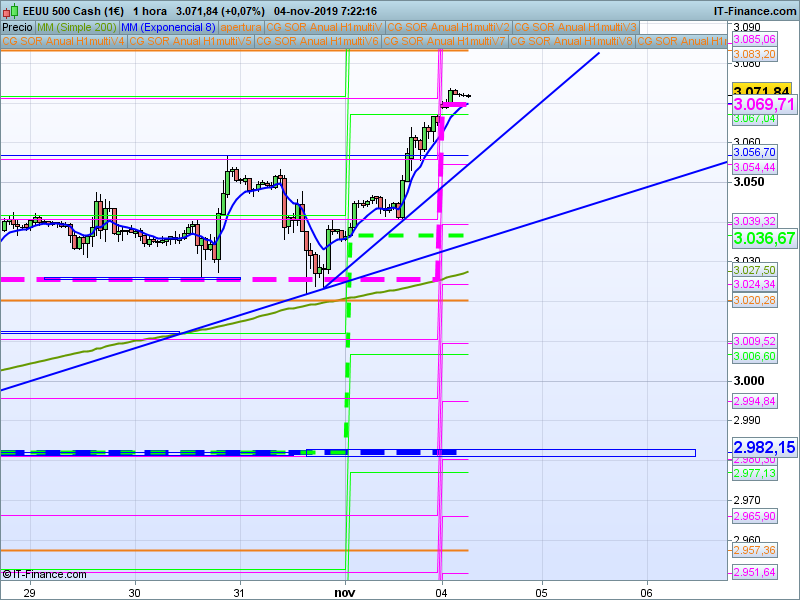This screenshot has height=600, width=800.
Task: Select the MM (Simple 200) indicator label
Action: coord(75,27)
